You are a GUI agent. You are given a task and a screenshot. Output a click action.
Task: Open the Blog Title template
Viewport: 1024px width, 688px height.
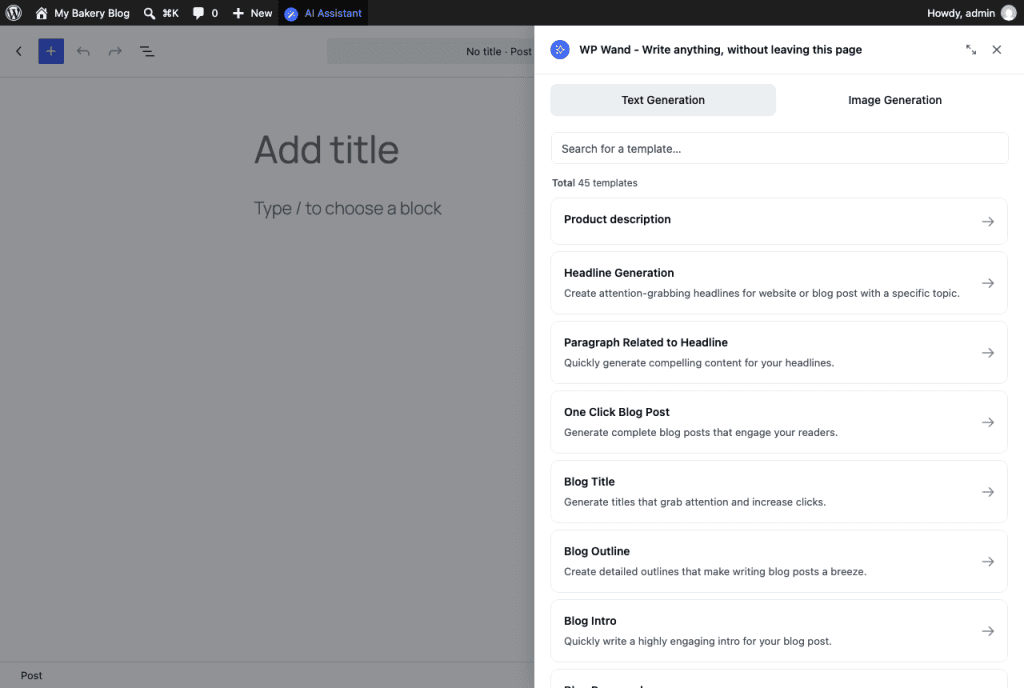(x=778, y=492)
